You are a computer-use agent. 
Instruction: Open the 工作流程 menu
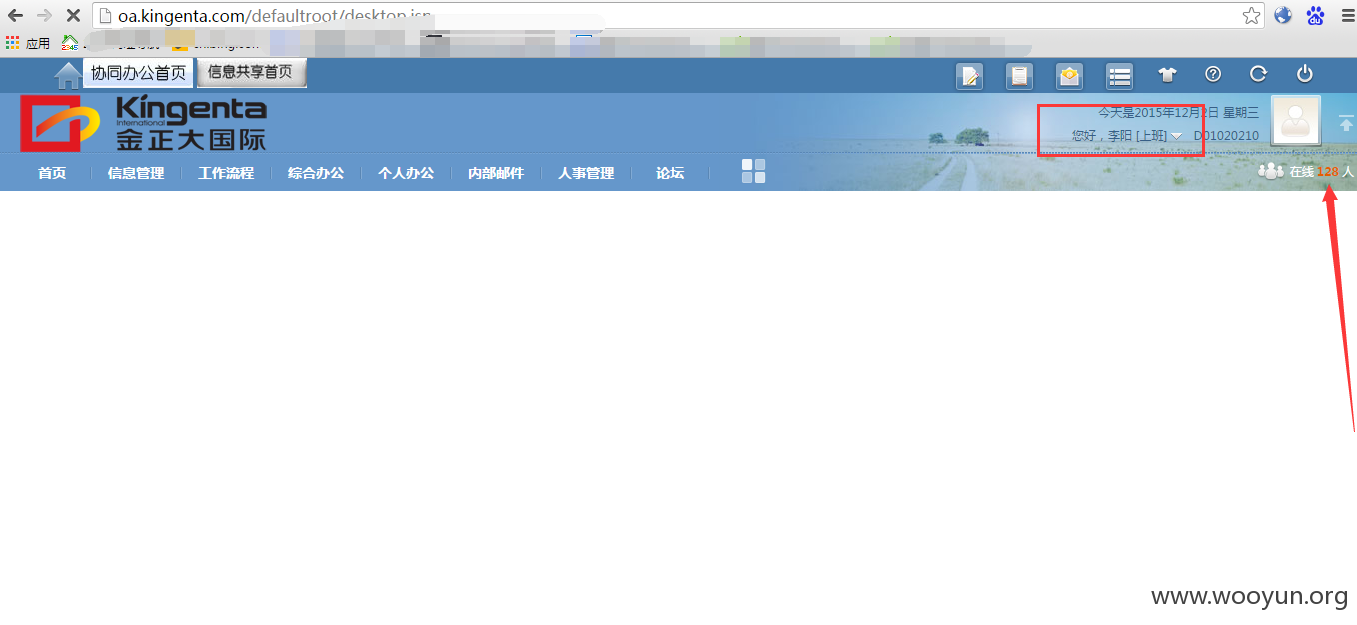pos(226,173)
